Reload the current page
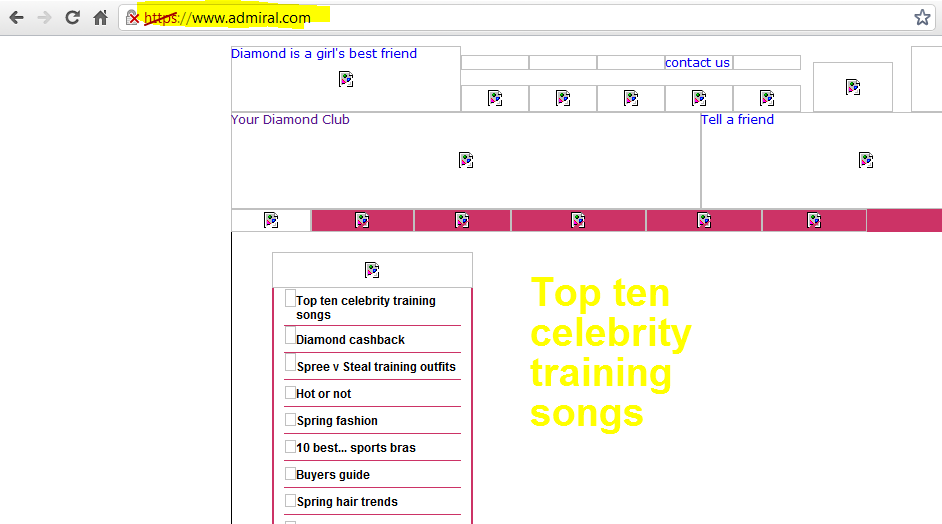This screenshot has width=942, height=524. [72, 18]
